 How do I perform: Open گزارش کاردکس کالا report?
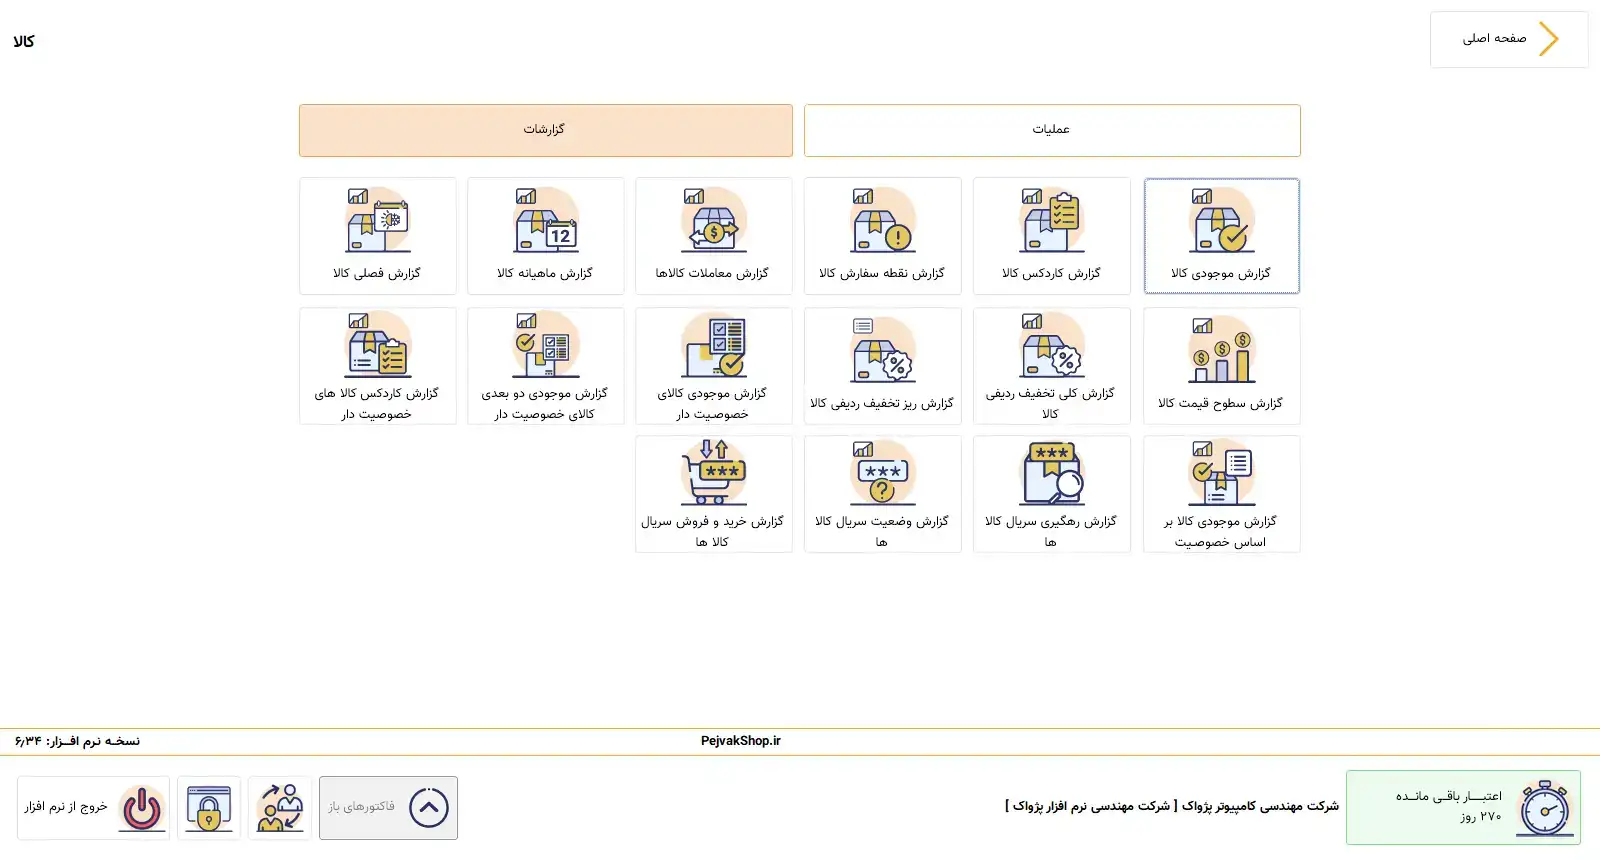(x=1051, y=236)
